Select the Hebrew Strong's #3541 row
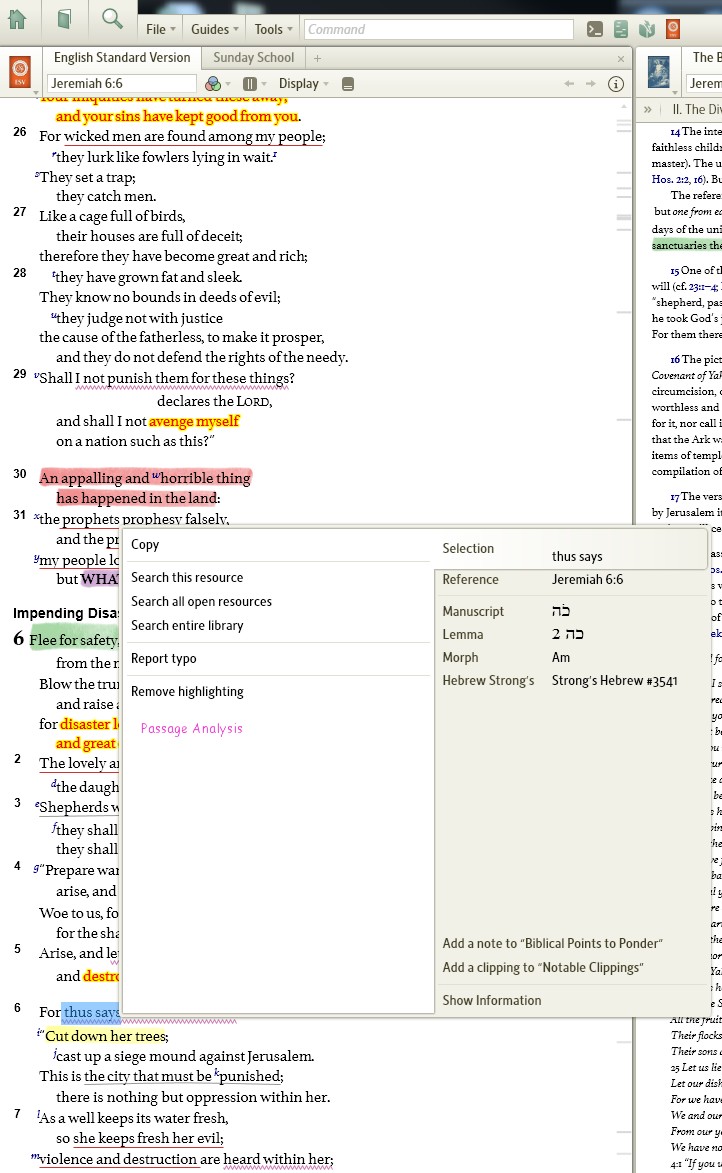This screenshot has width=722, height=1173. pyautogui.click(x=572, y=681)
